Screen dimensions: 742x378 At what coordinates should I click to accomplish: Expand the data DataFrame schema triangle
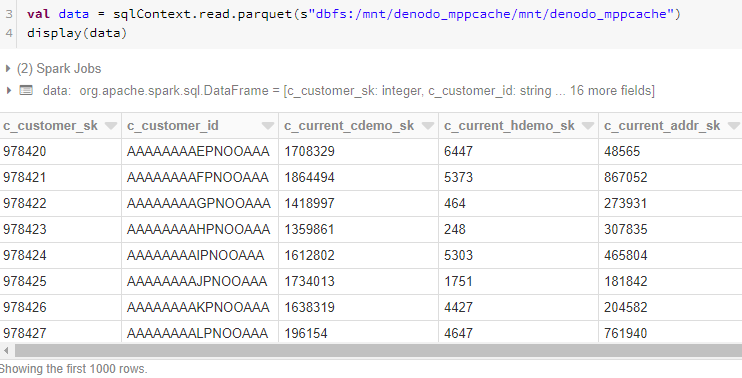(8, 90)
